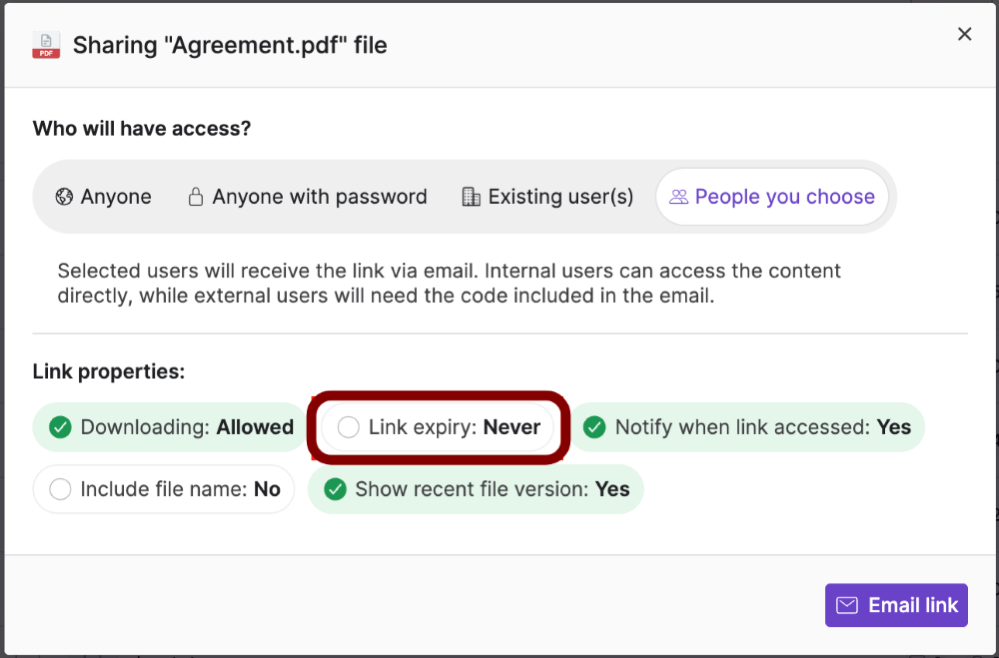Click the PDF file icon in the dialog title

[x=46, y=44]
